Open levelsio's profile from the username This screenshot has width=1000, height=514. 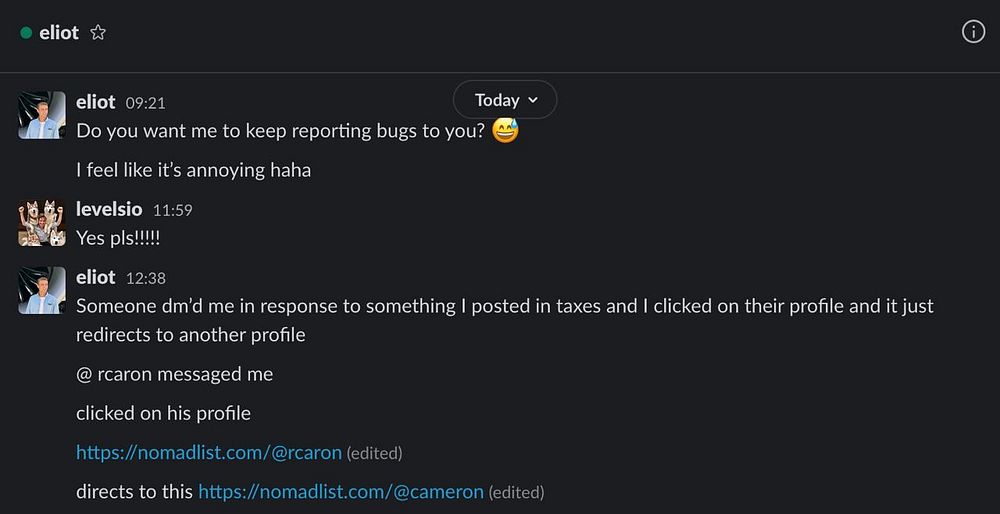click(x=109, y=209)
